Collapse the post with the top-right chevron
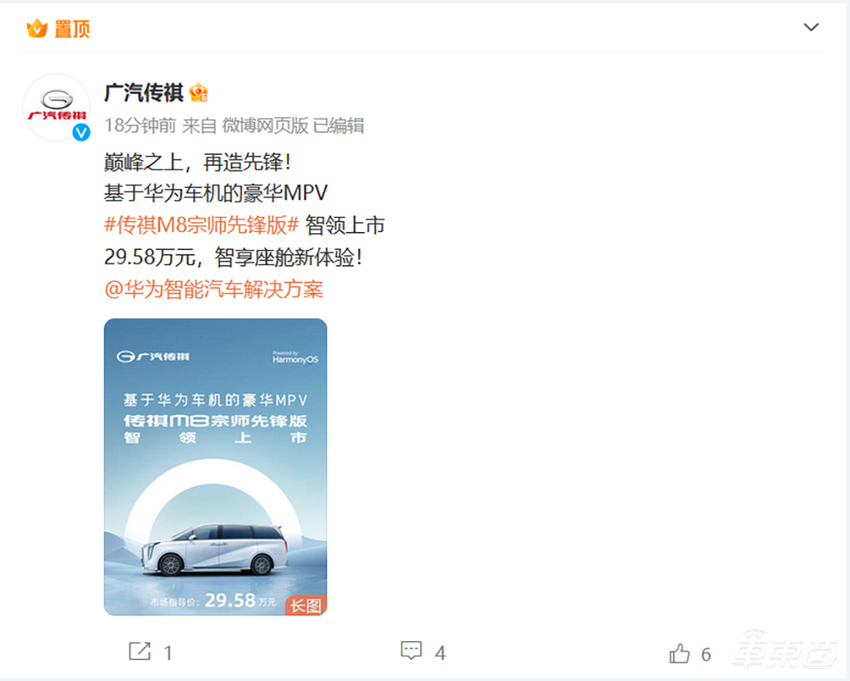 click(x=811, y=27)
